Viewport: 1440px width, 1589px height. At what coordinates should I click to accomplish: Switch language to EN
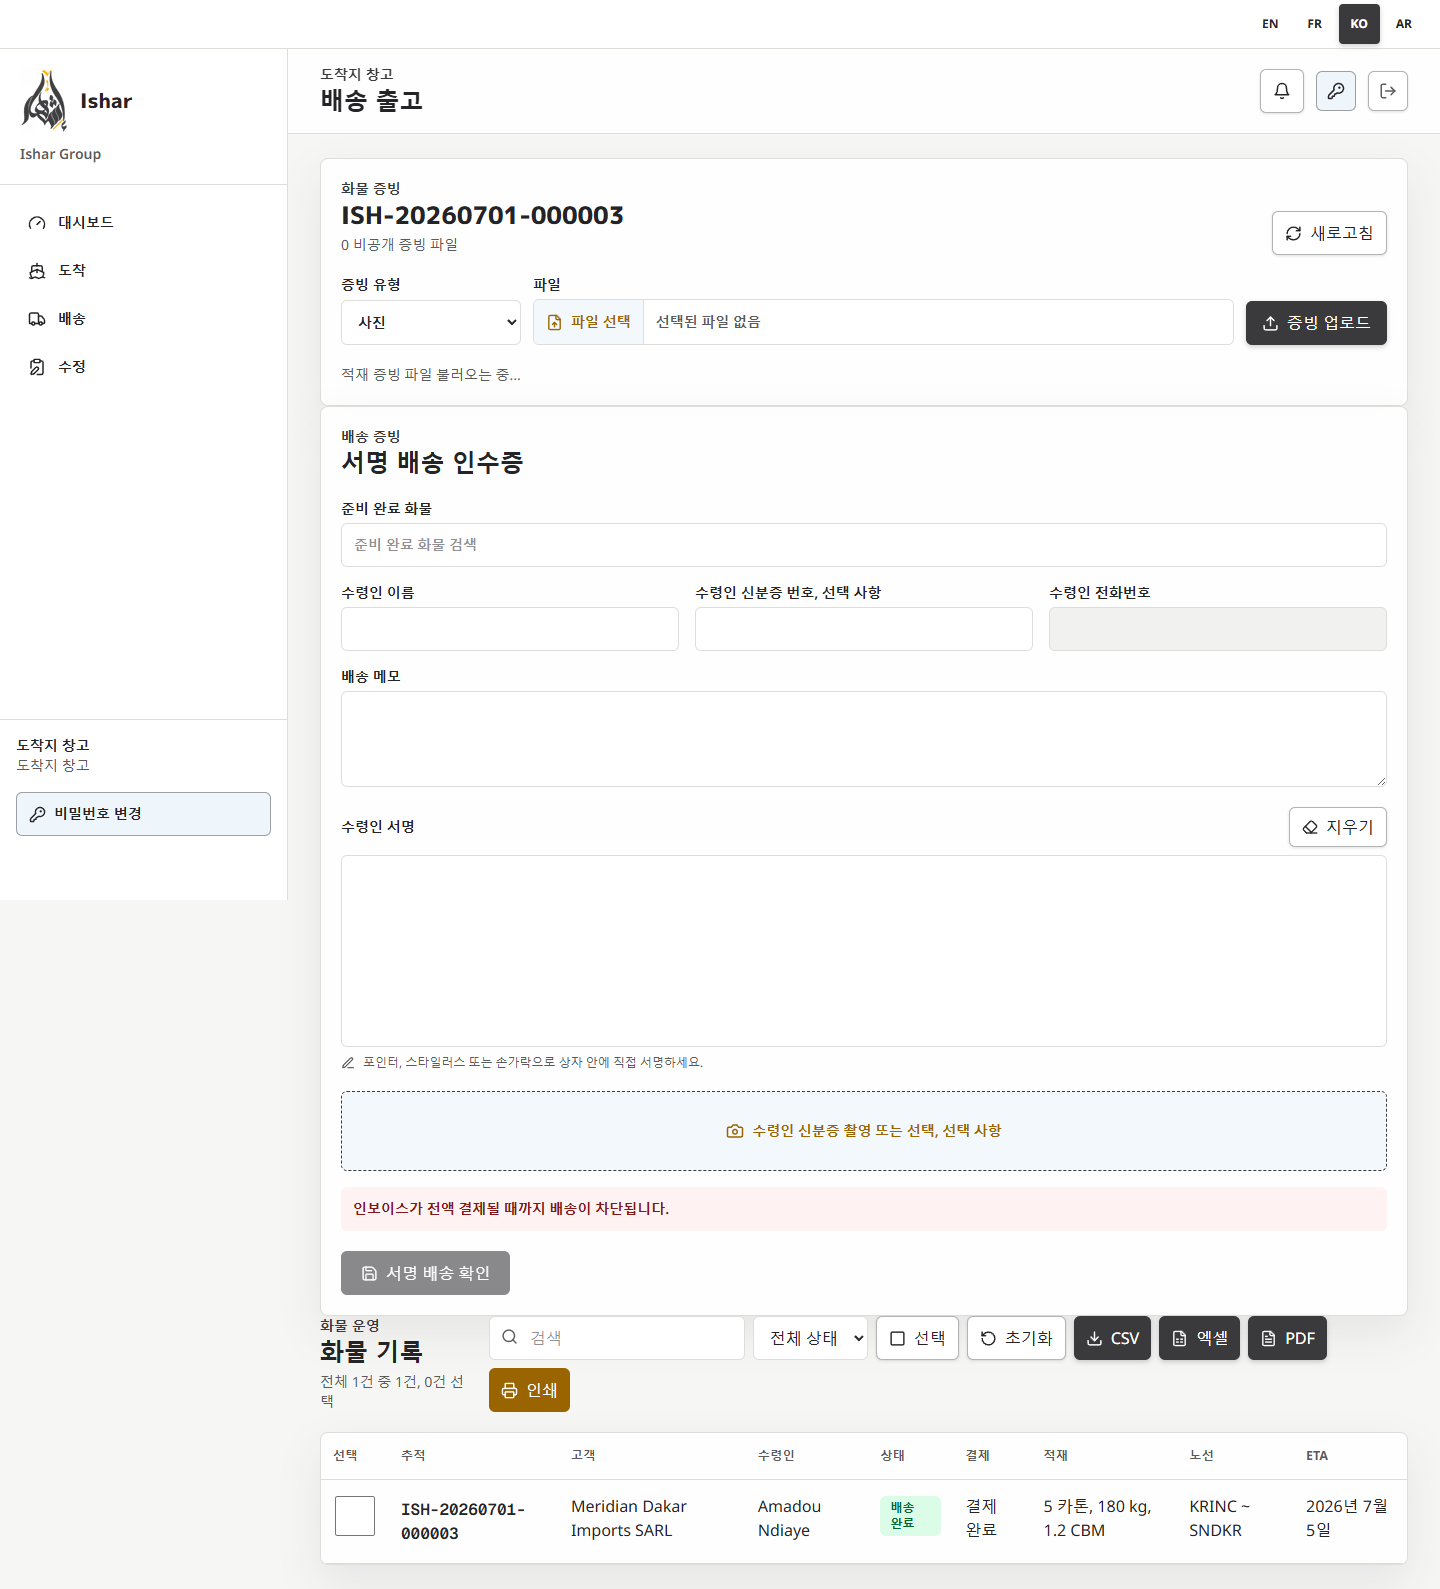tap(1270, 24)
